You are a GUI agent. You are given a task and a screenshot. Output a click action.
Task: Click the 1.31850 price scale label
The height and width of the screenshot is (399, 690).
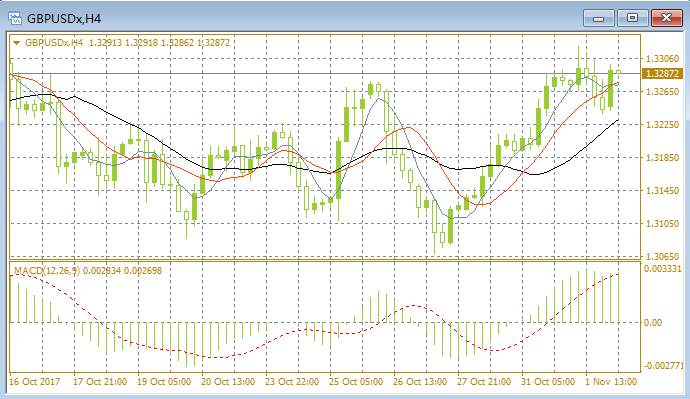tap(662, 157)
